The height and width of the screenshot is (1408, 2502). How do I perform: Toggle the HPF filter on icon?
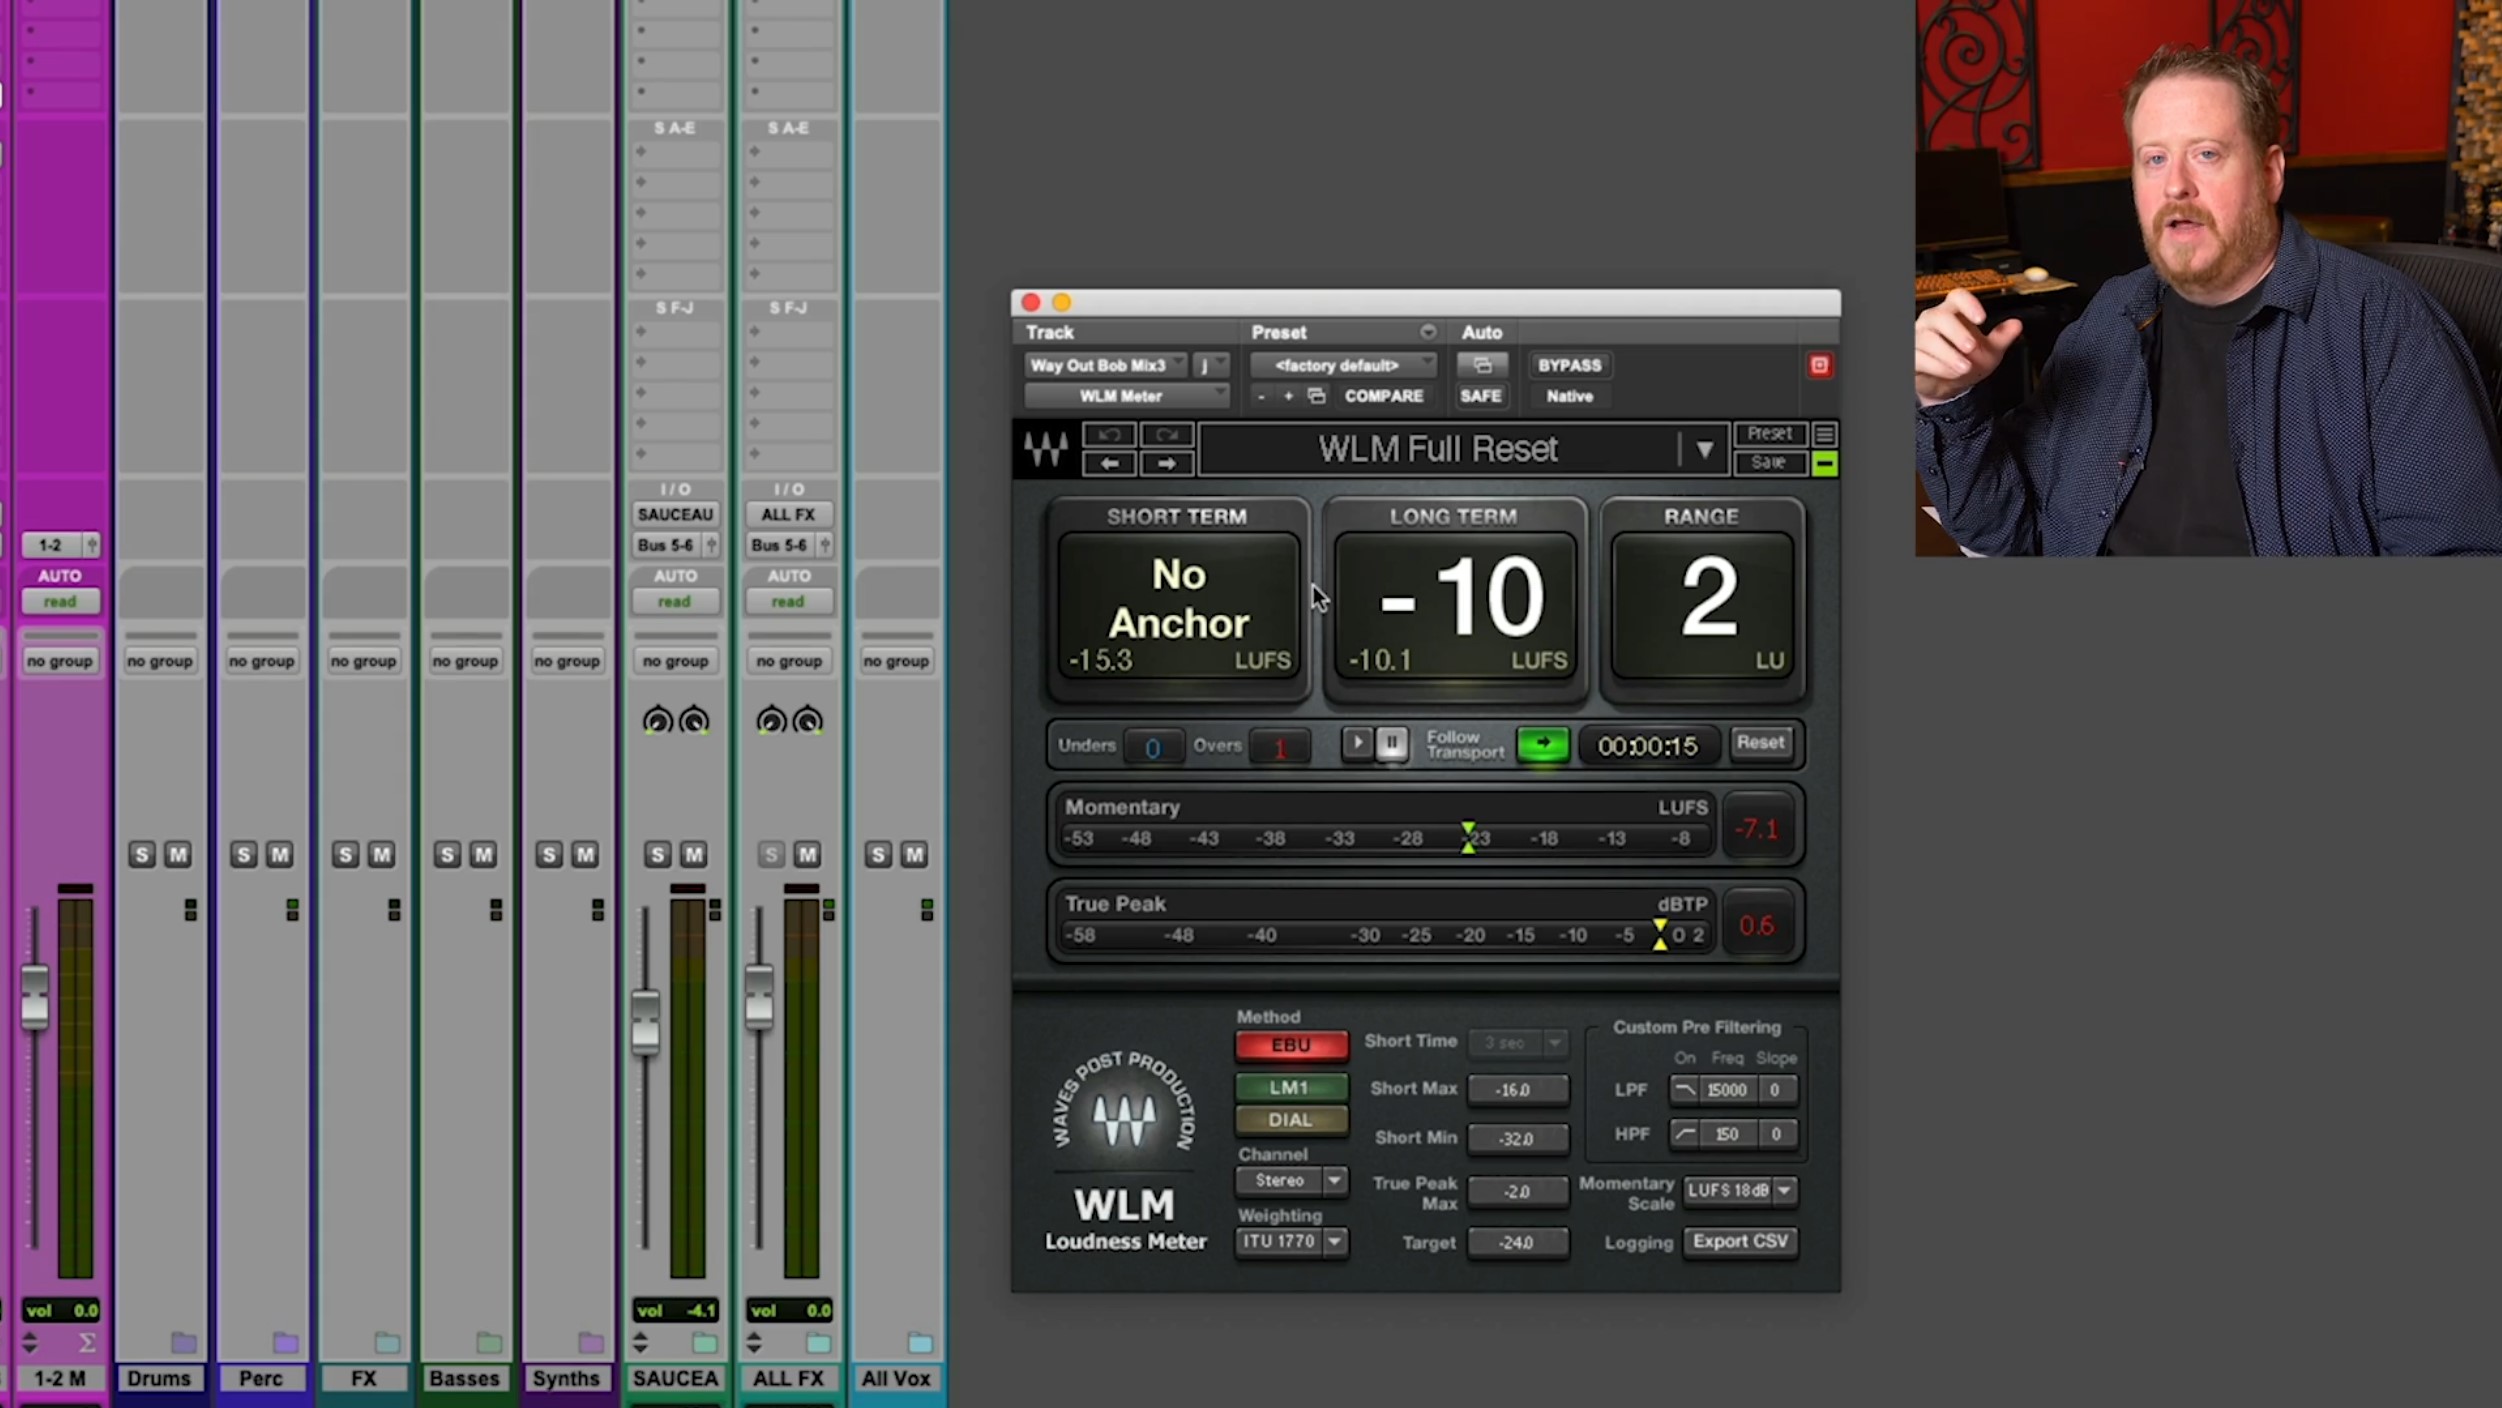coord(1684,1133)
